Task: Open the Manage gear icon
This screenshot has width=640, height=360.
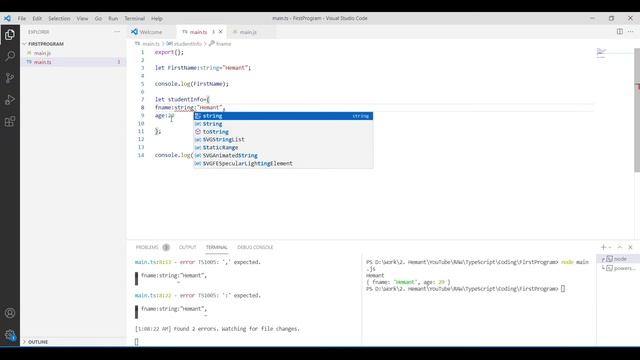Action: pyautogui.click(x=10, y=335)
